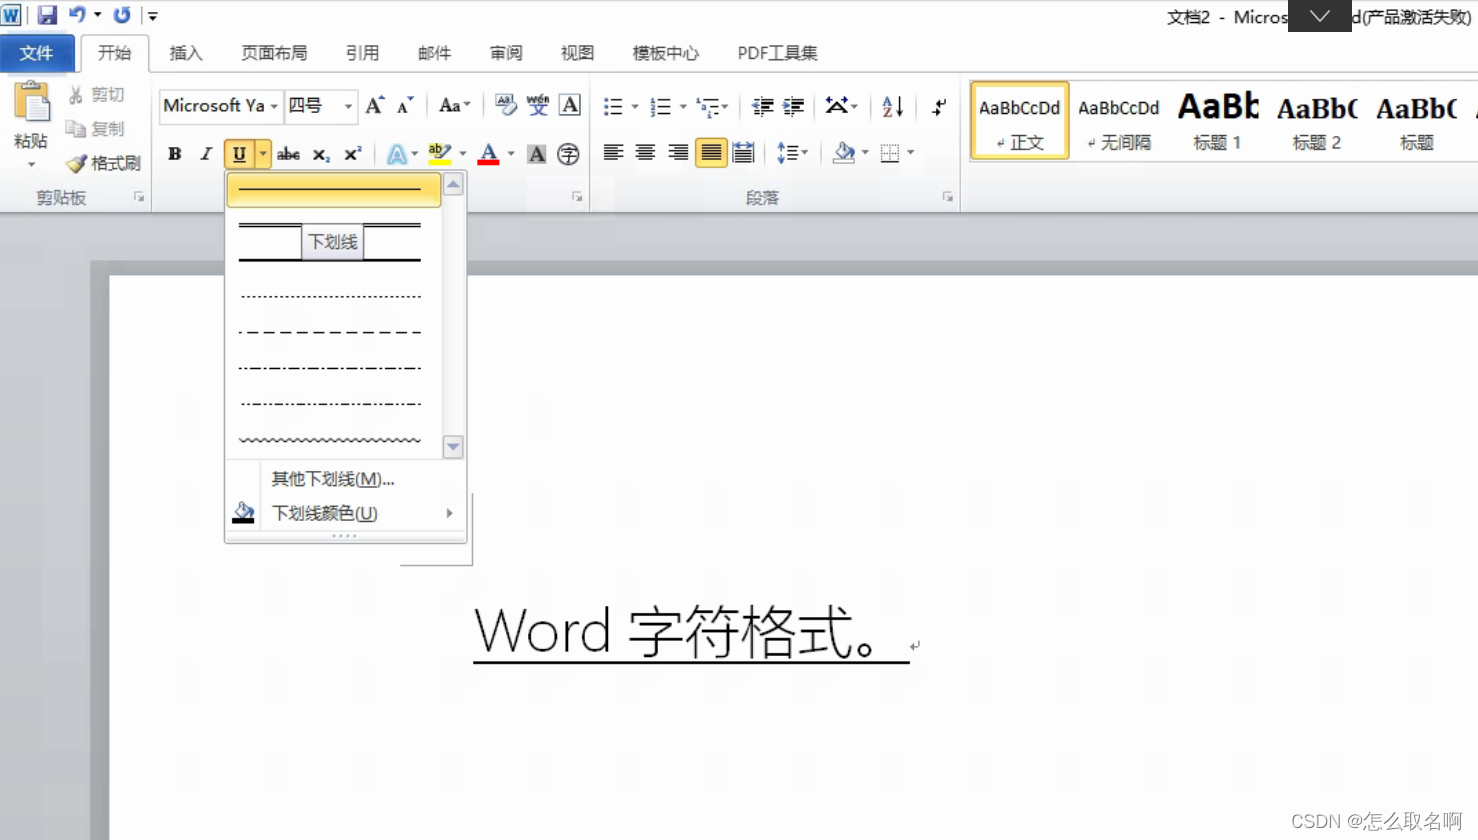Viewport: 1478px width, 840px height.
Task: Choose 其他下划线(M)... menu item
Action: click(x=333, y=479)
